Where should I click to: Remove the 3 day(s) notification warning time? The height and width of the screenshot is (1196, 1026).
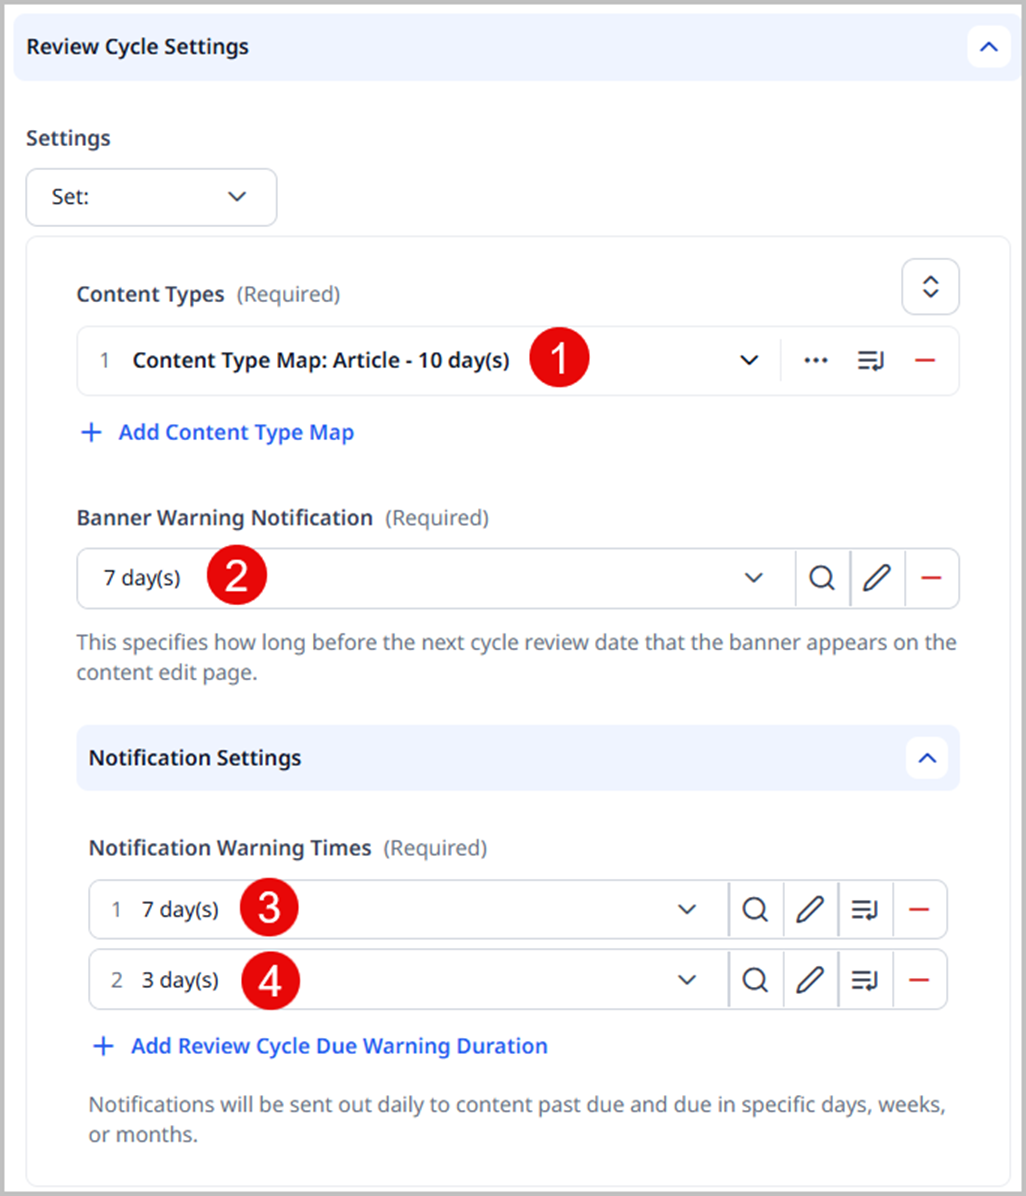tap(918, 980)
